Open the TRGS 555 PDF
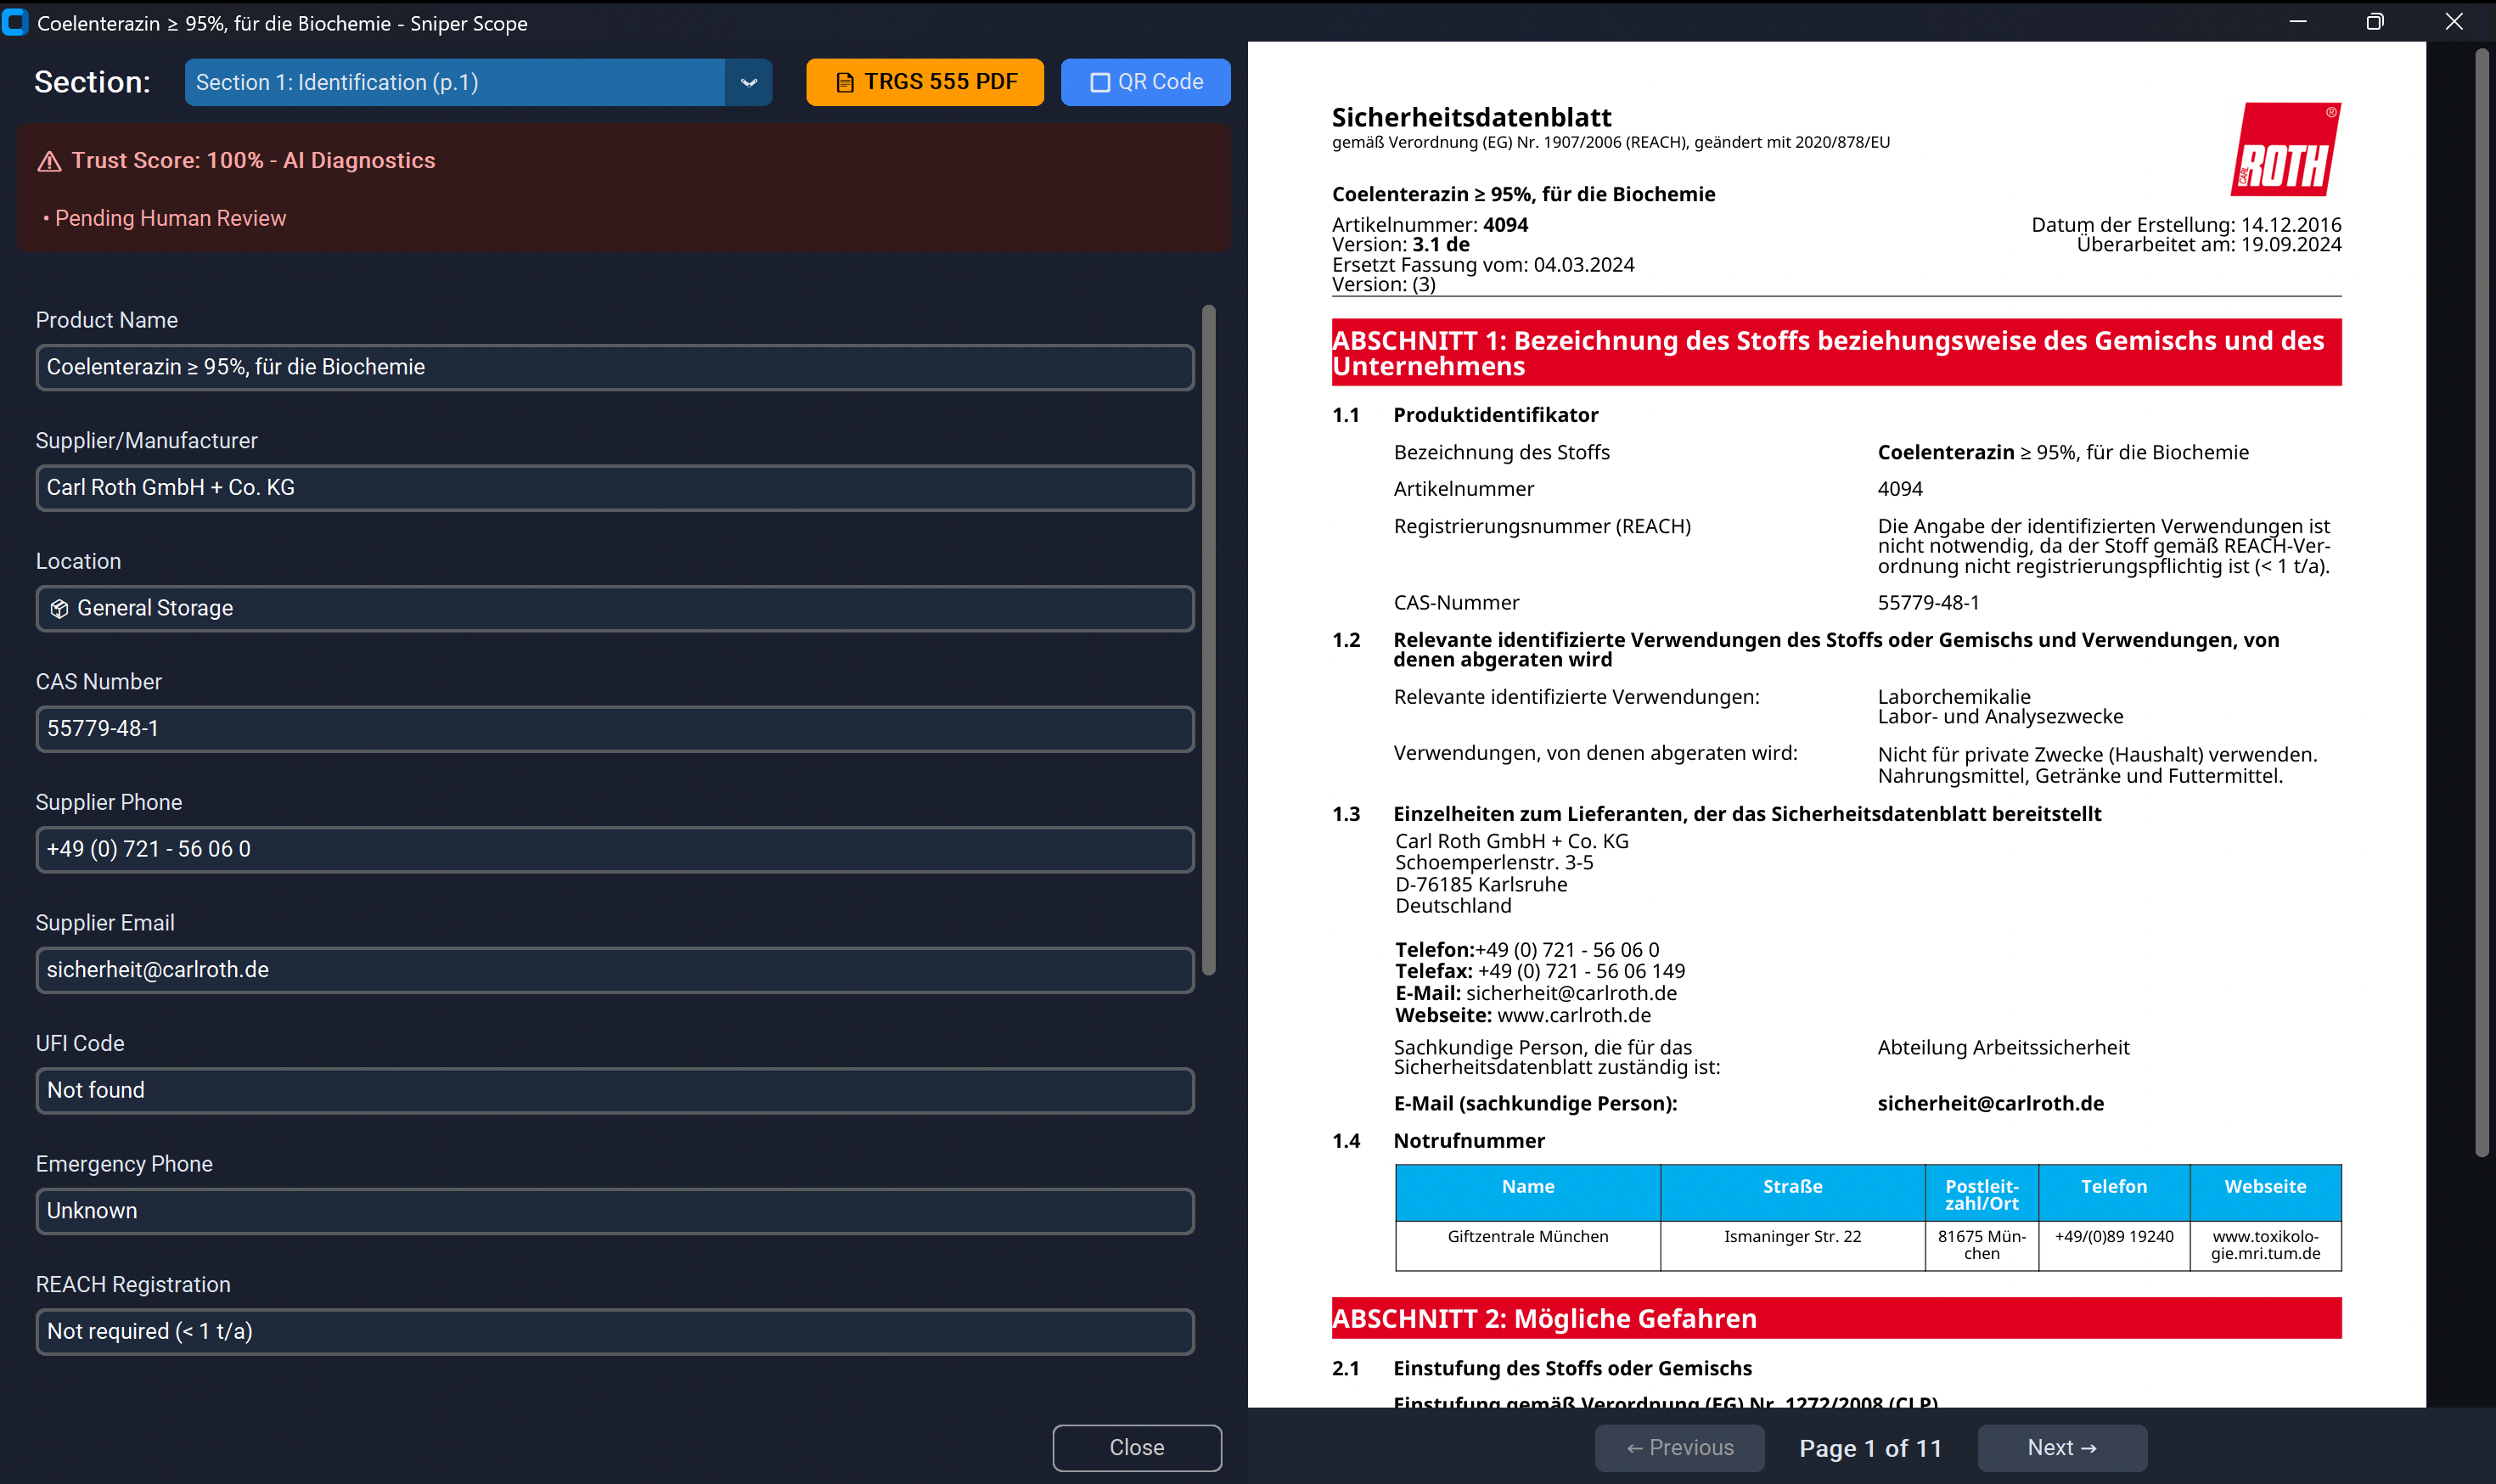The width and height of the screenshot is (2496, 1484). [x=924, y=82]
